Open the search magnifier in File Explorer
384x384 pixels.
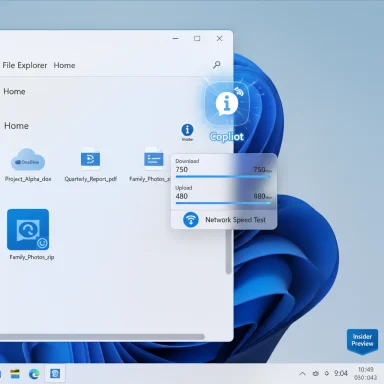(217, 65)
